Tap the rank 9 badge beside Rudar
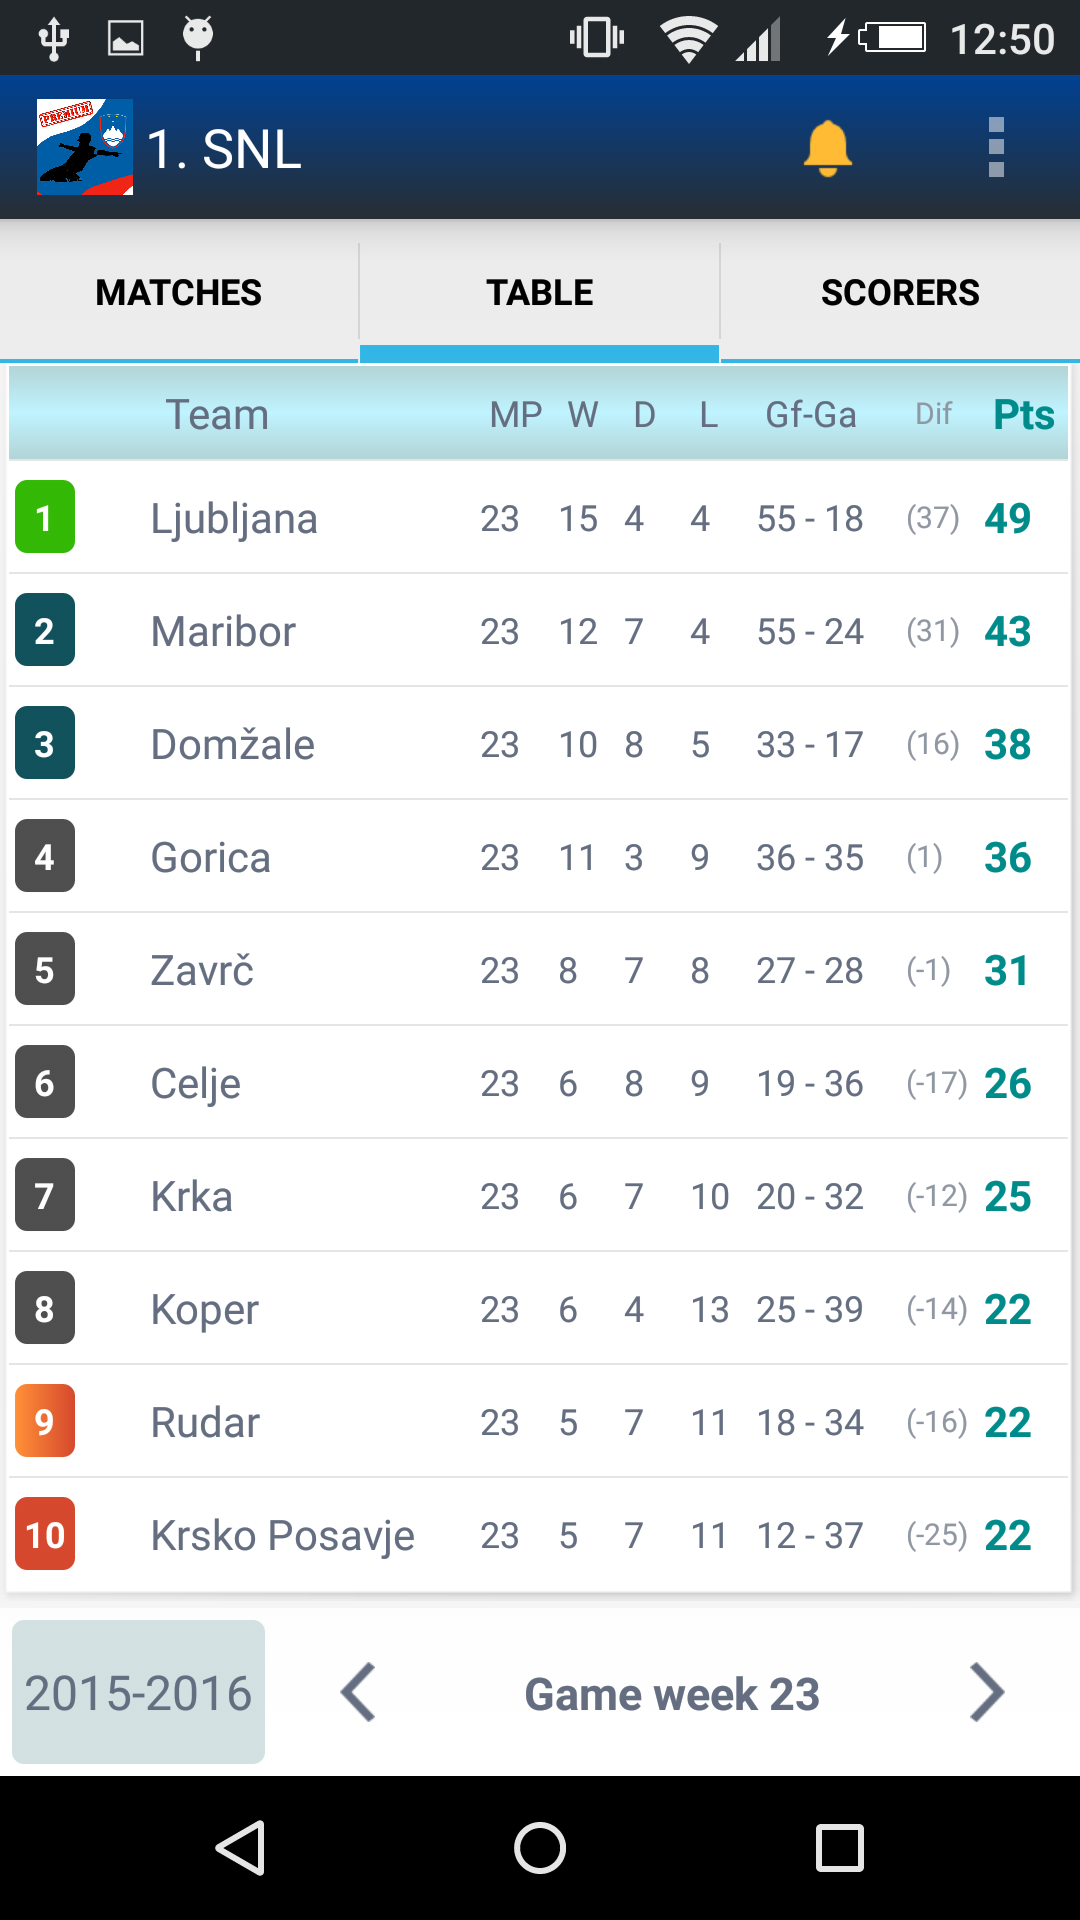1080x1920 pixels. [x=44, y=1420]
